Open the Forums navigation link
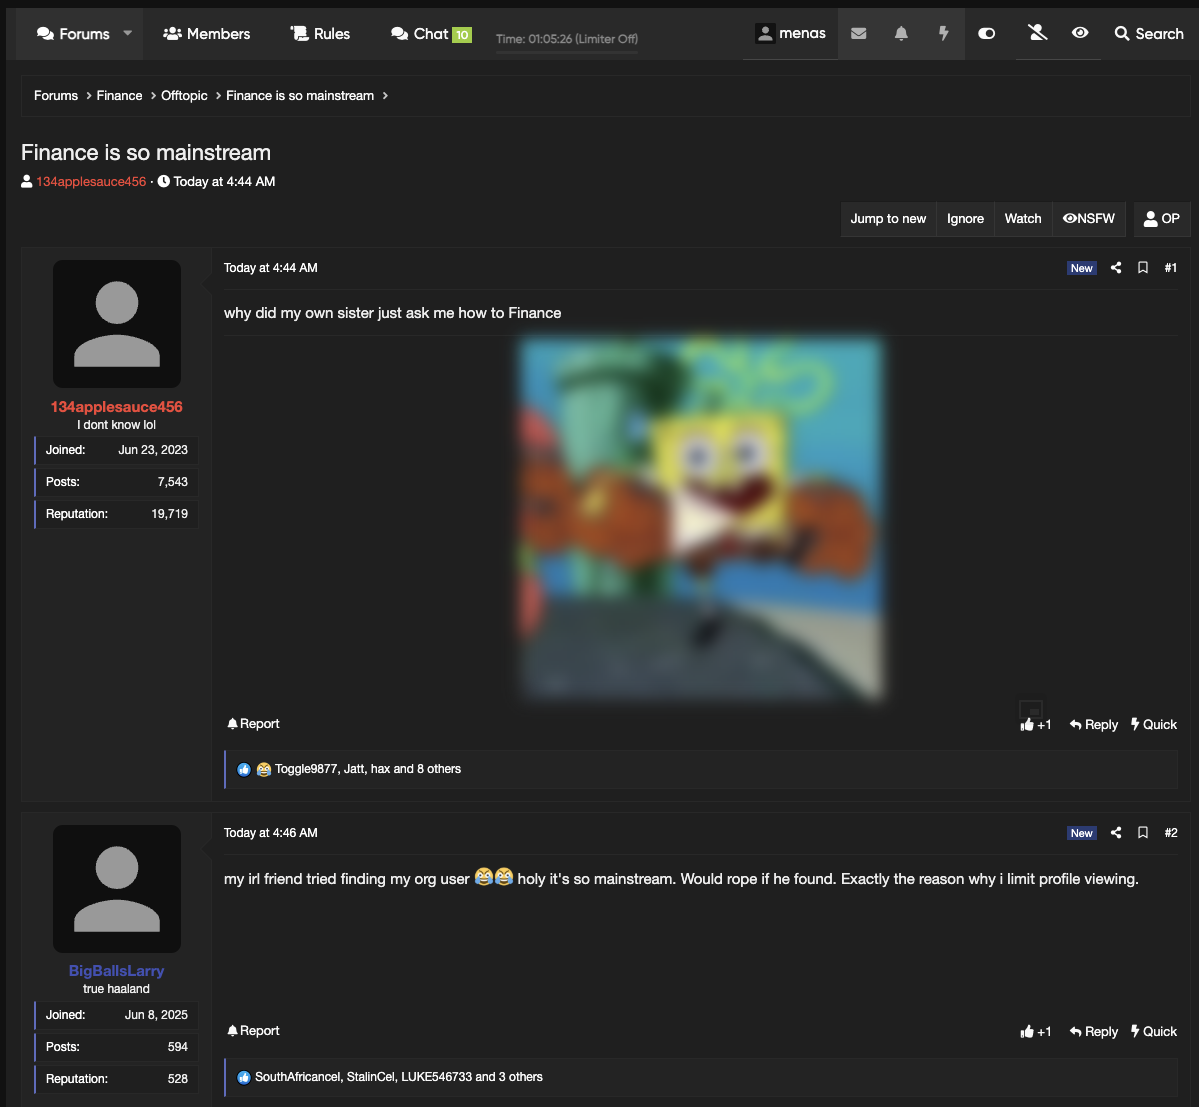Screen dimensions: 1199x1107 pyautogui.click(x=73, y=34)
